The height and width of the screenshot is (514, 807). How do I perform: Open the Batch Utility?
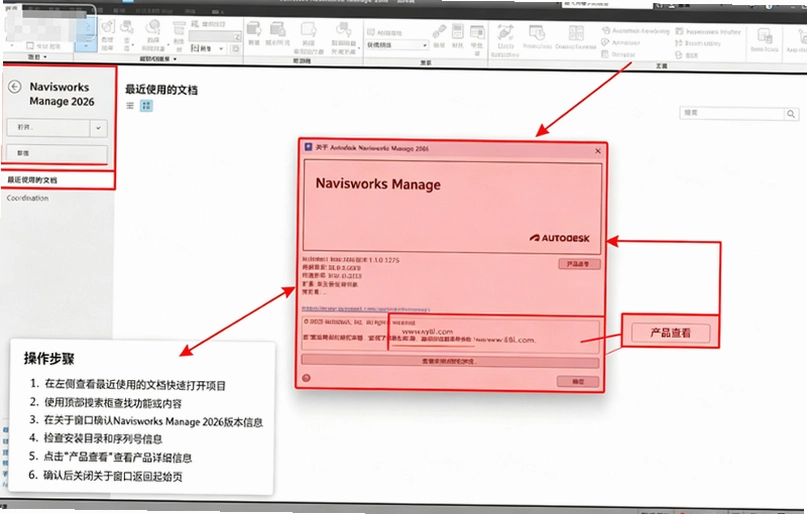pos(698,43)
